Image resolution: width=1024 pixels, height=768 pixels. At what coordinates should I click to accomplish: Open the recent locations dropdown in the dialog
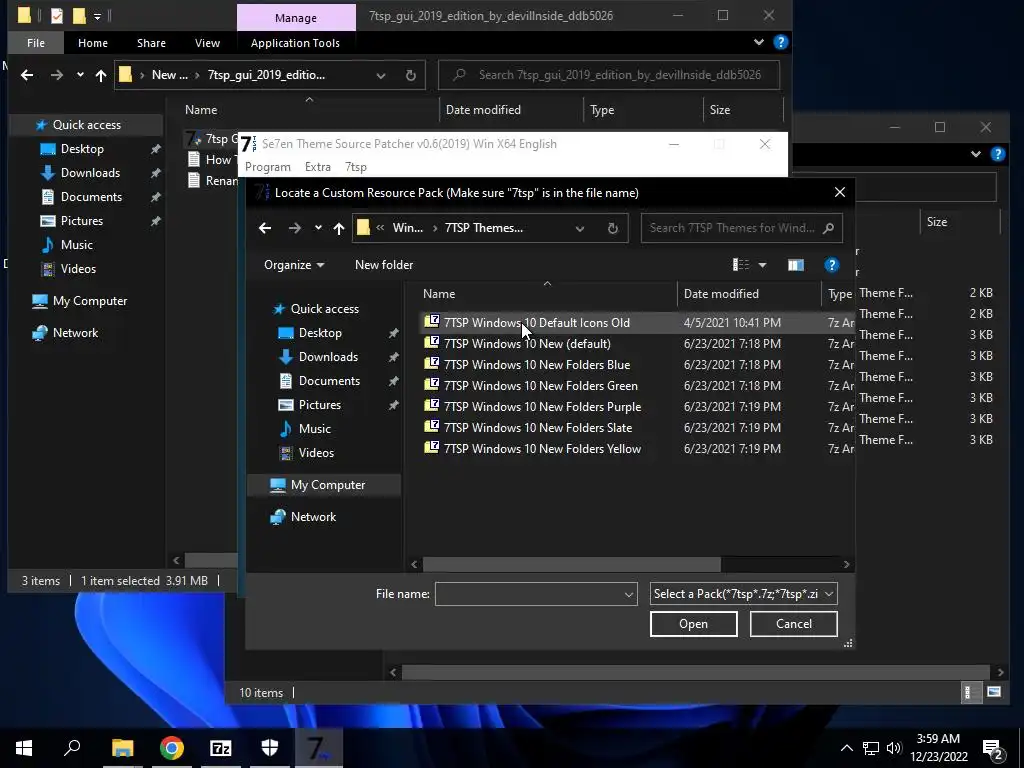(318, 228)
